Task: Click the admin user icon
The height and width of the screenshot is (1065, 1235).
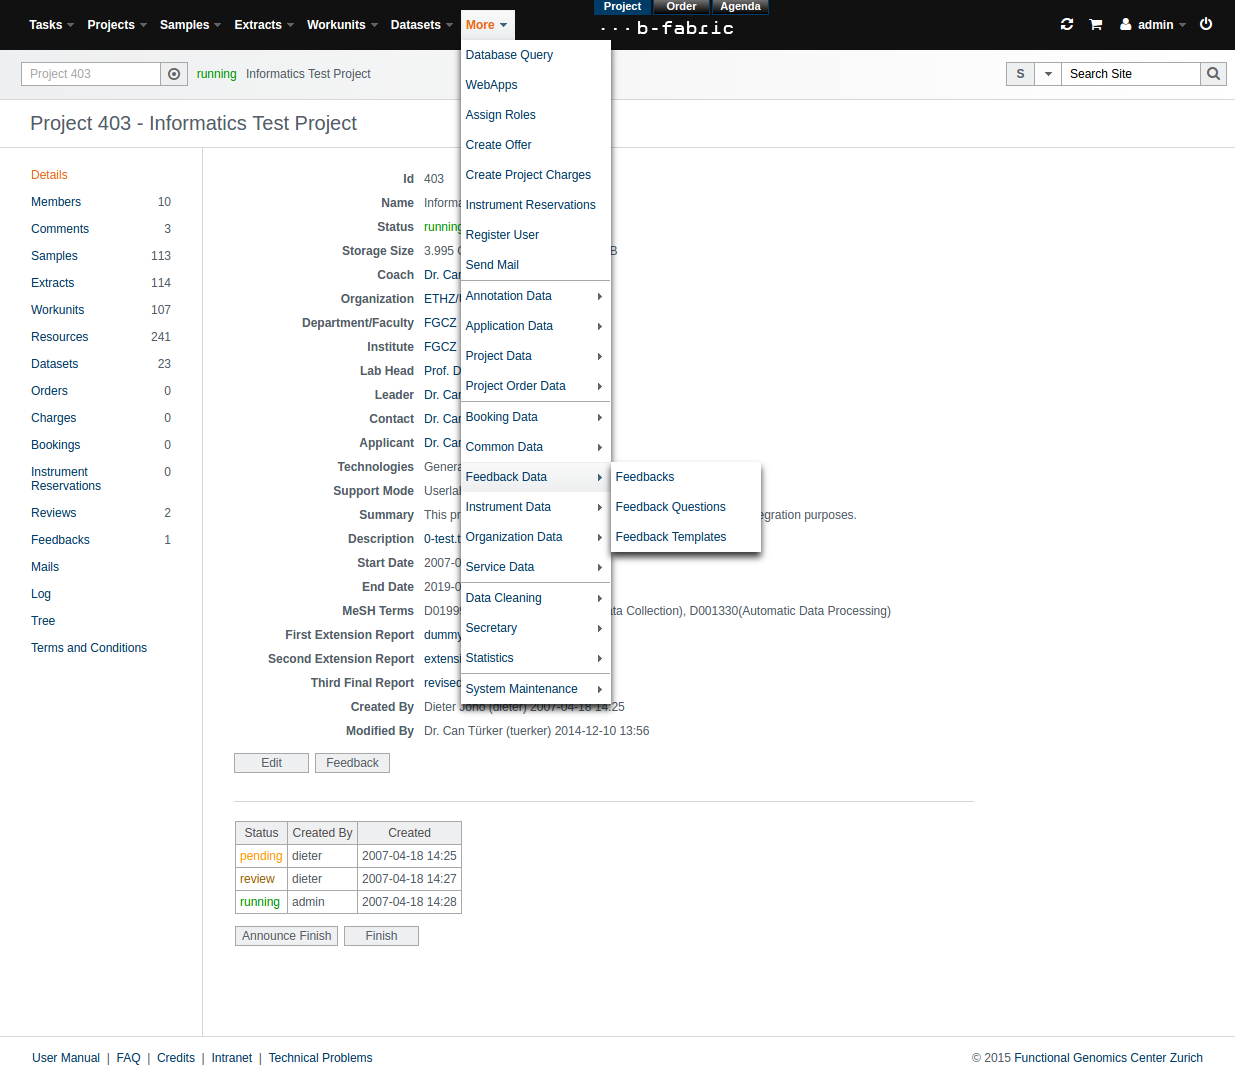Action: point(1126,24)
